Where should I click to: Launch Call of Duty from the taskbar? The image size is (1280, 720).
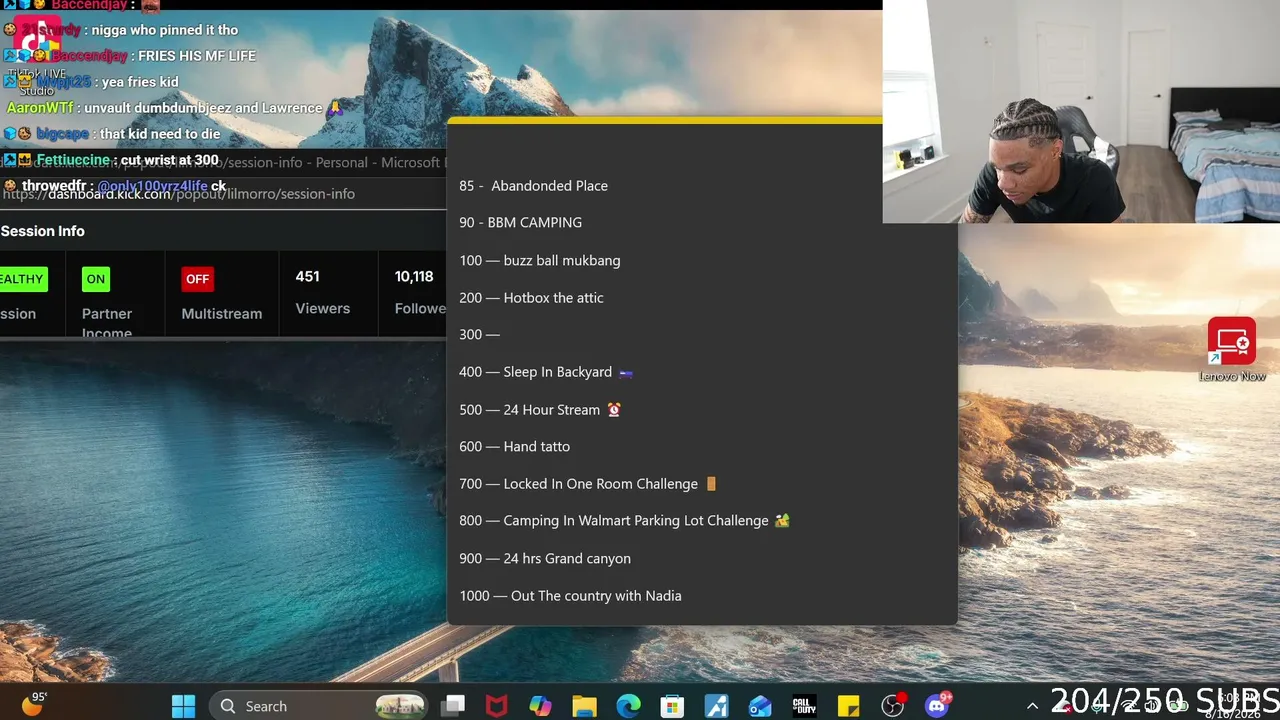coord(804,706)
